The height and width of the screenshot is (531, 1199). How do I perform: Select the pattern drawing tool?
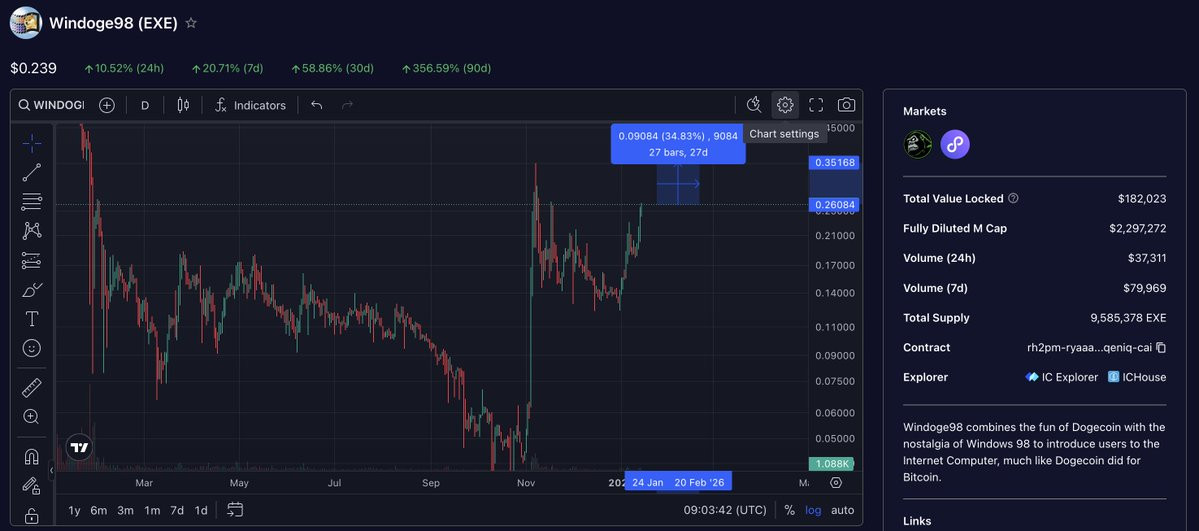coord(31,230)
